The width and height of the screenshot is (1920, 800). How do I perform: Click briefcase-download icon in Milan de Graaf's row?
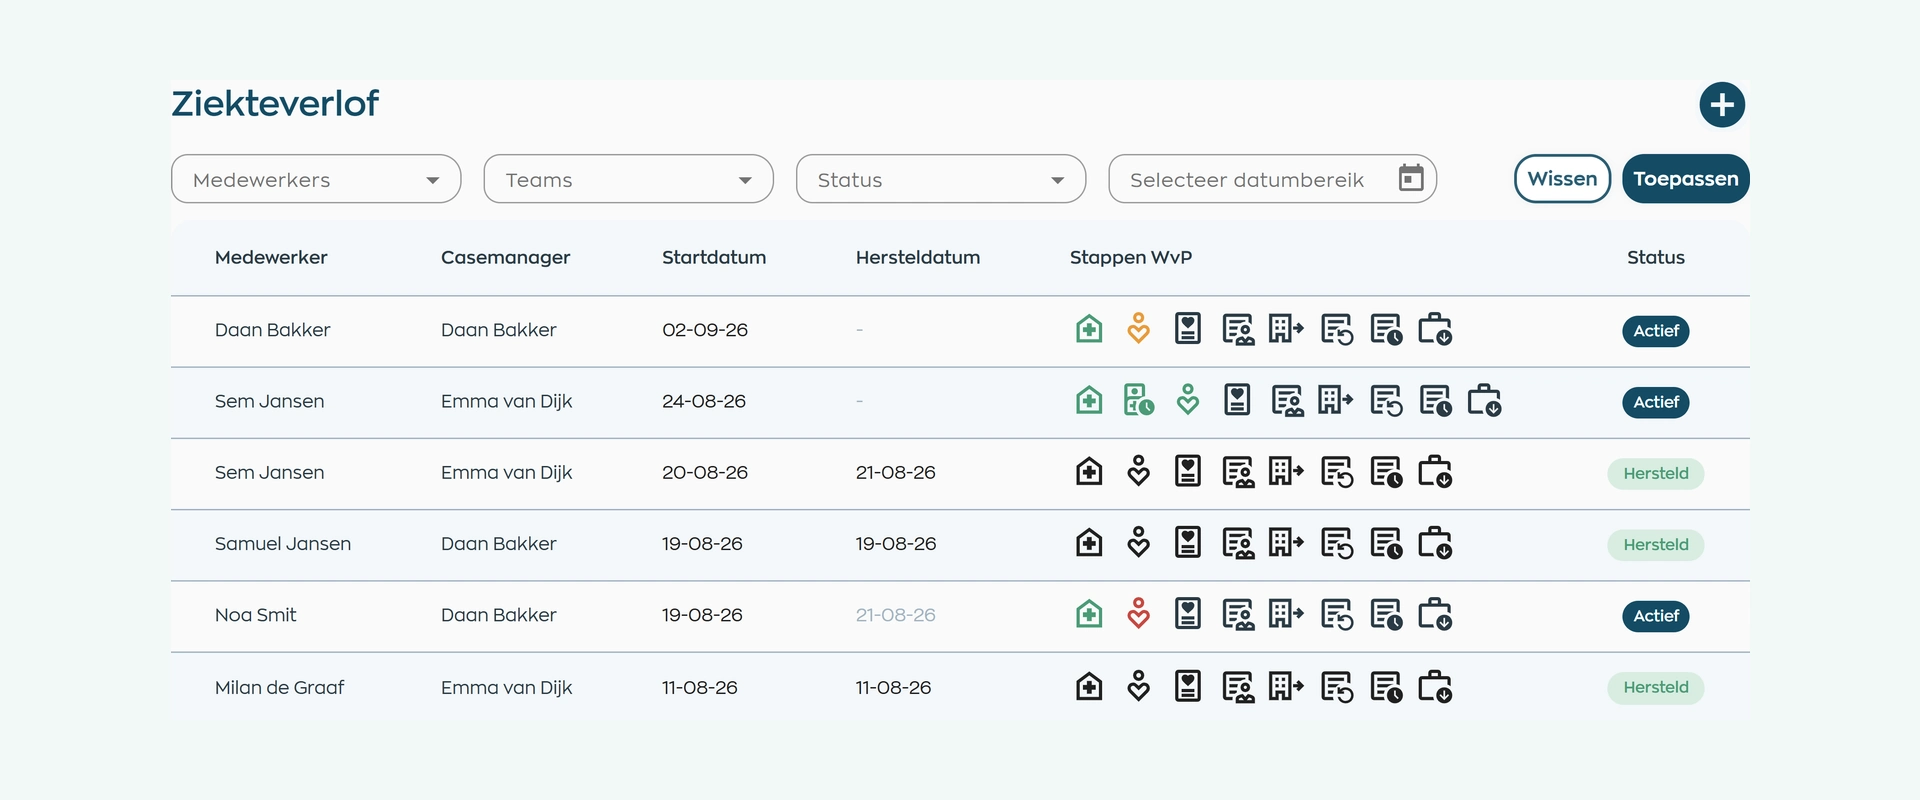[x=1435, y=687]
